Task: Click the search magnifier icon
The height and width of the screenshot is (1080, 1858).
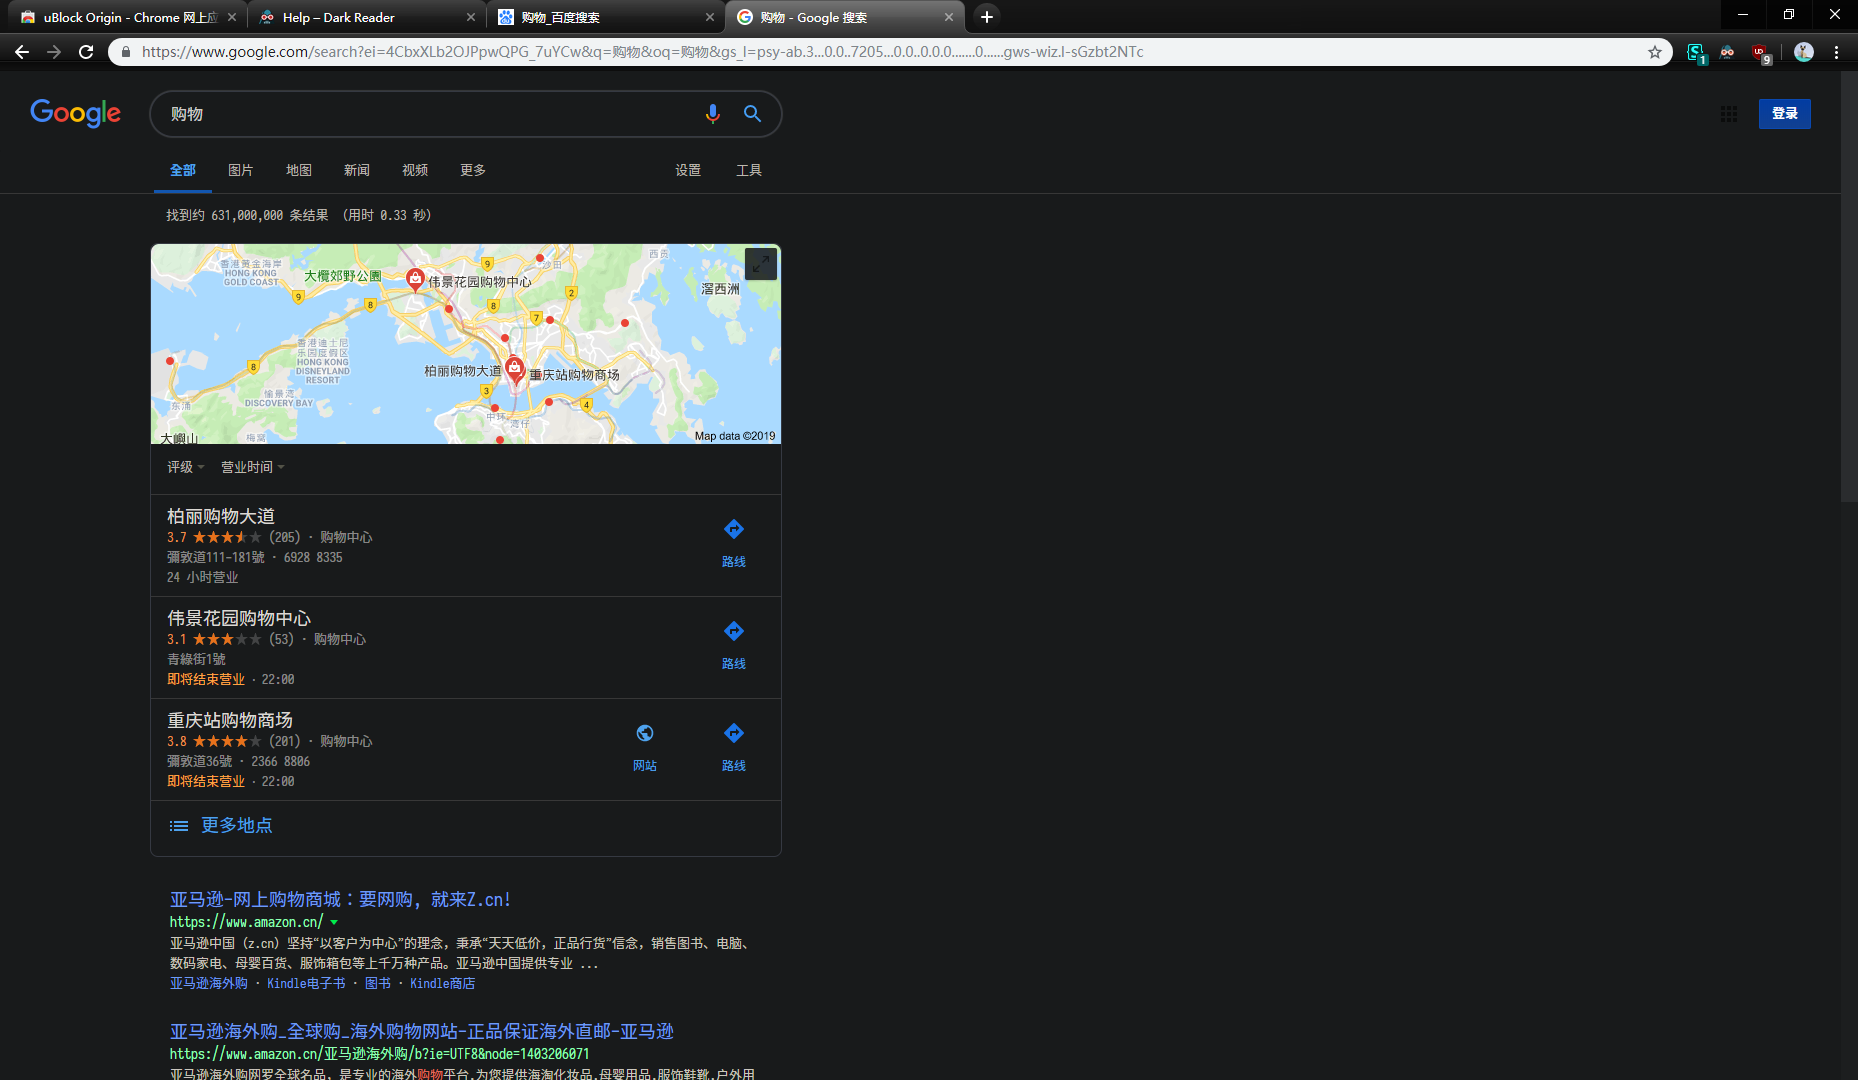Action: click(x=752, y=114)
